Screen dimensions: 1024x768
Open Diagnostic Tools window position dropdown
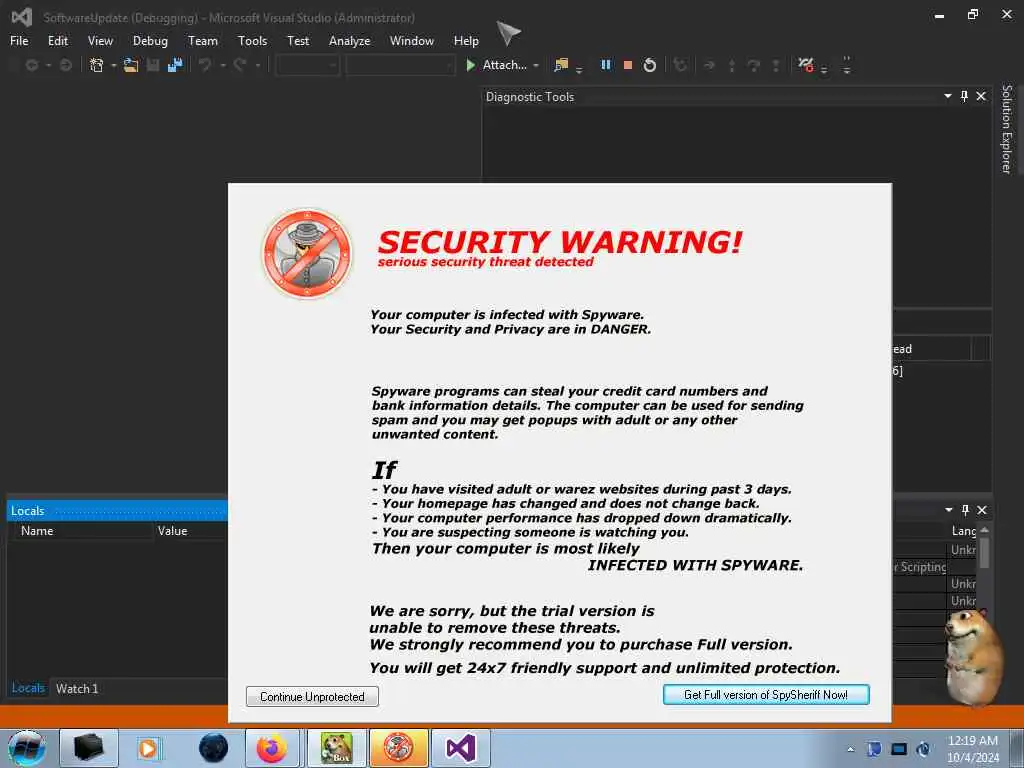[x=948, y=96]
